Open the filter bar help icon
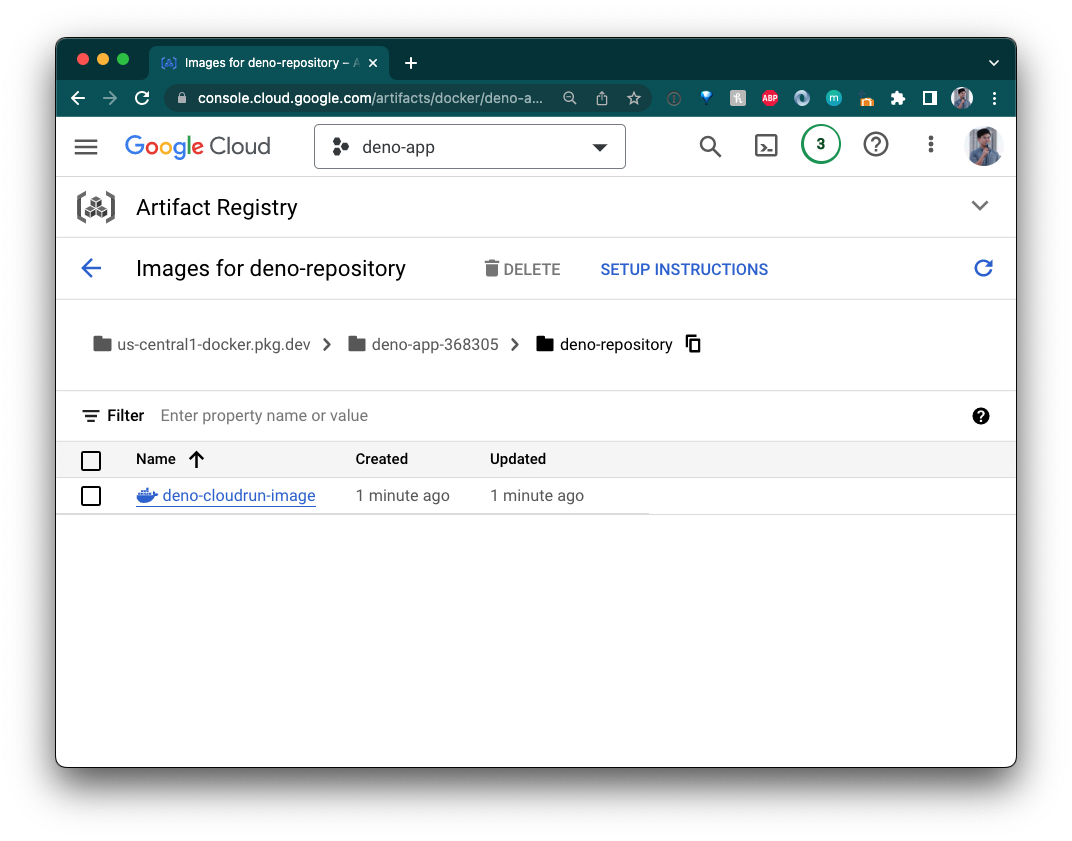This screenshot has height=841, width=1072. (981, 415)
